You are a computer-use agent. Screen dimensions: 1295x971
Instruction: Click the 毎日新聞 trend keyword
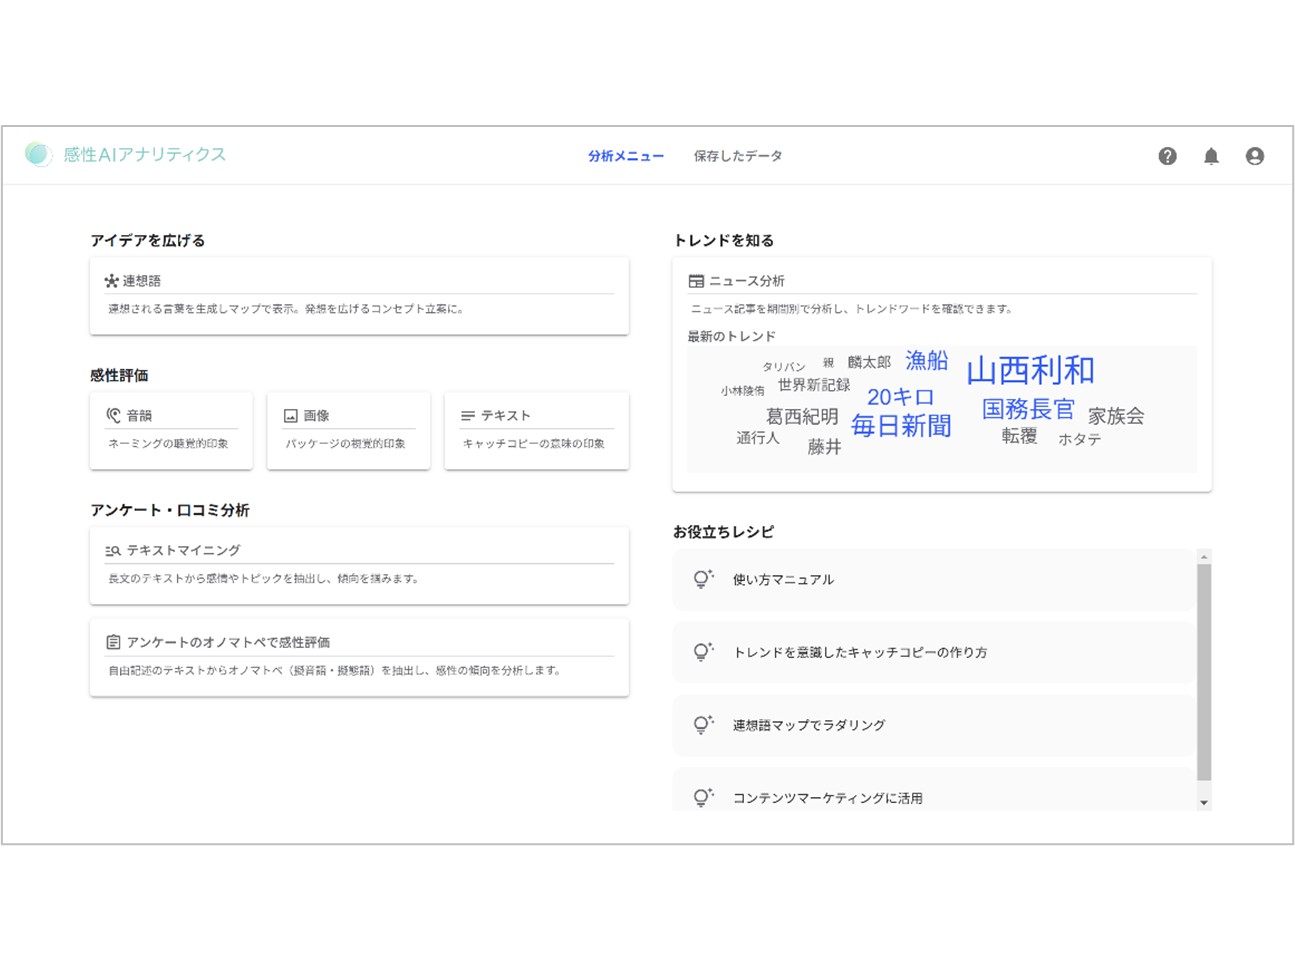pos(900,426)
